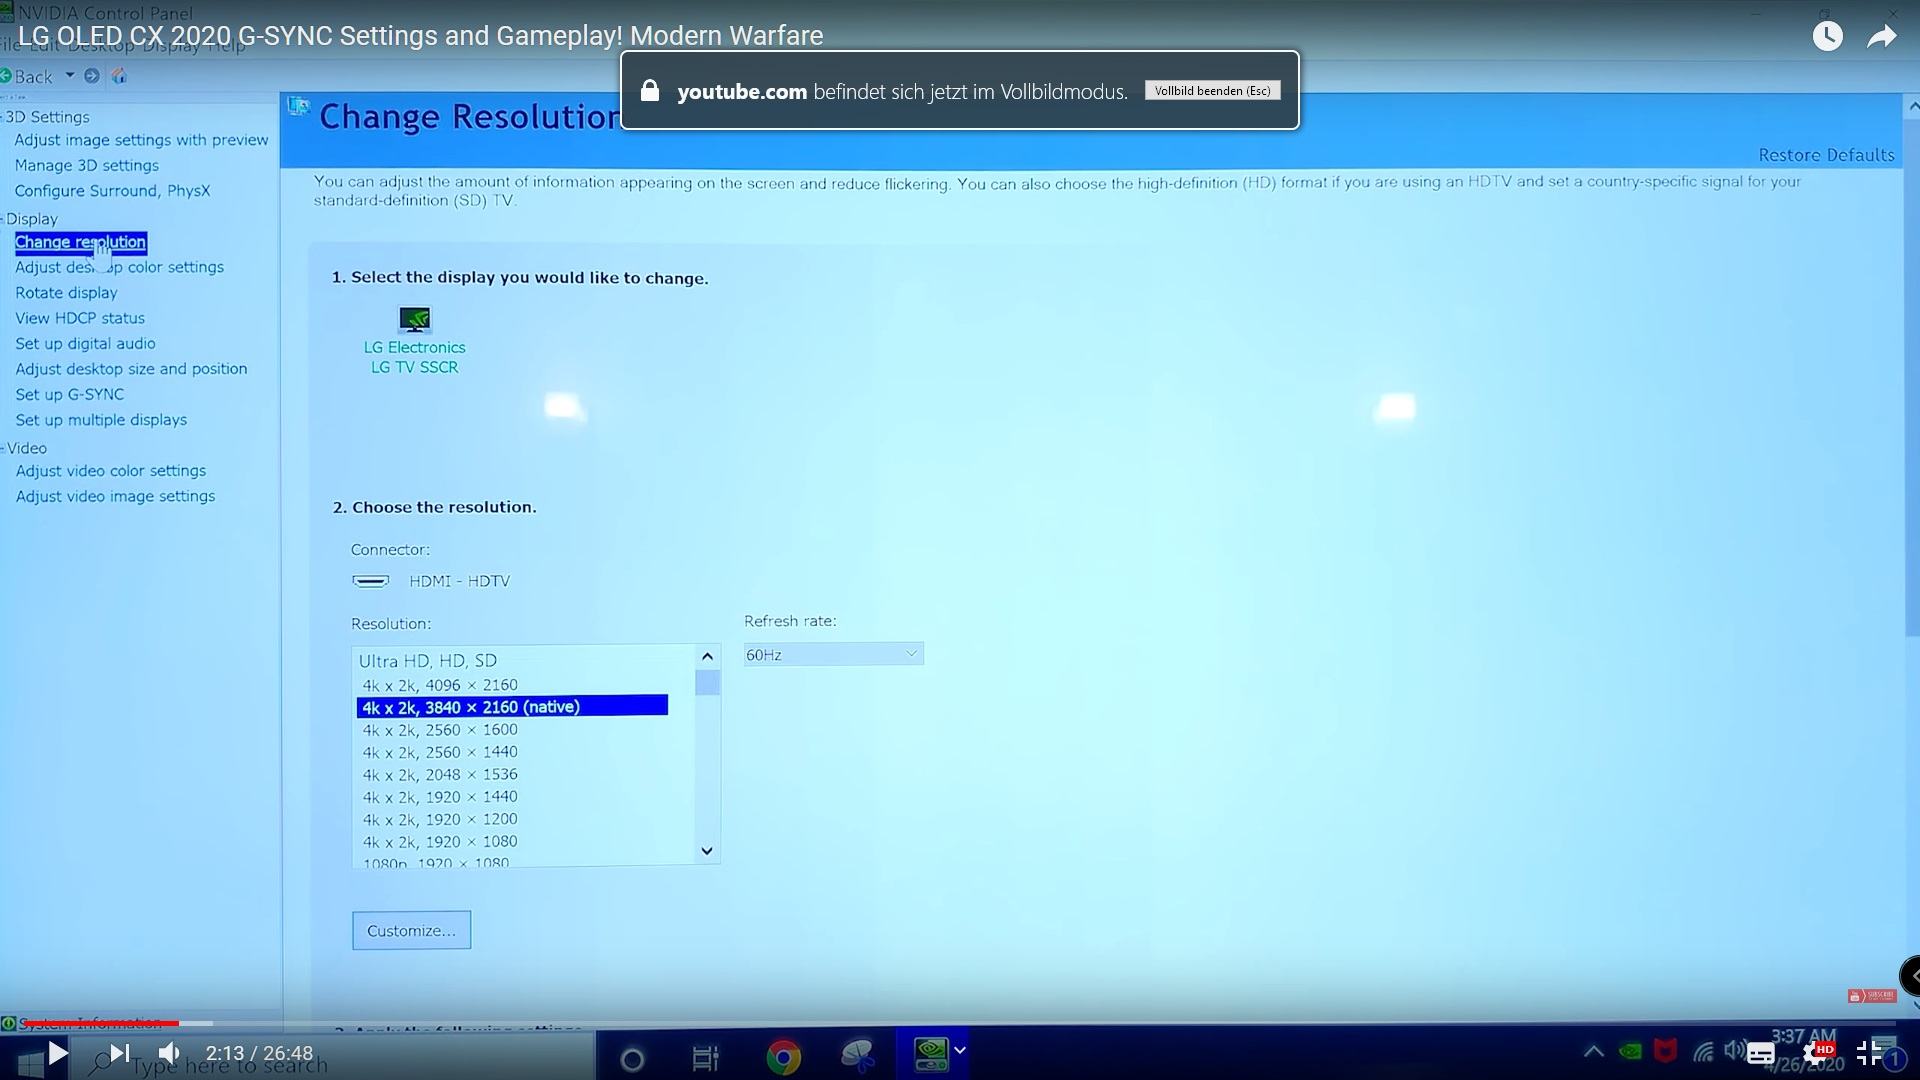Screen dimensions: 1920x1080
Task: Open Adjust video image settings
Action: click(x=115, y=496)
